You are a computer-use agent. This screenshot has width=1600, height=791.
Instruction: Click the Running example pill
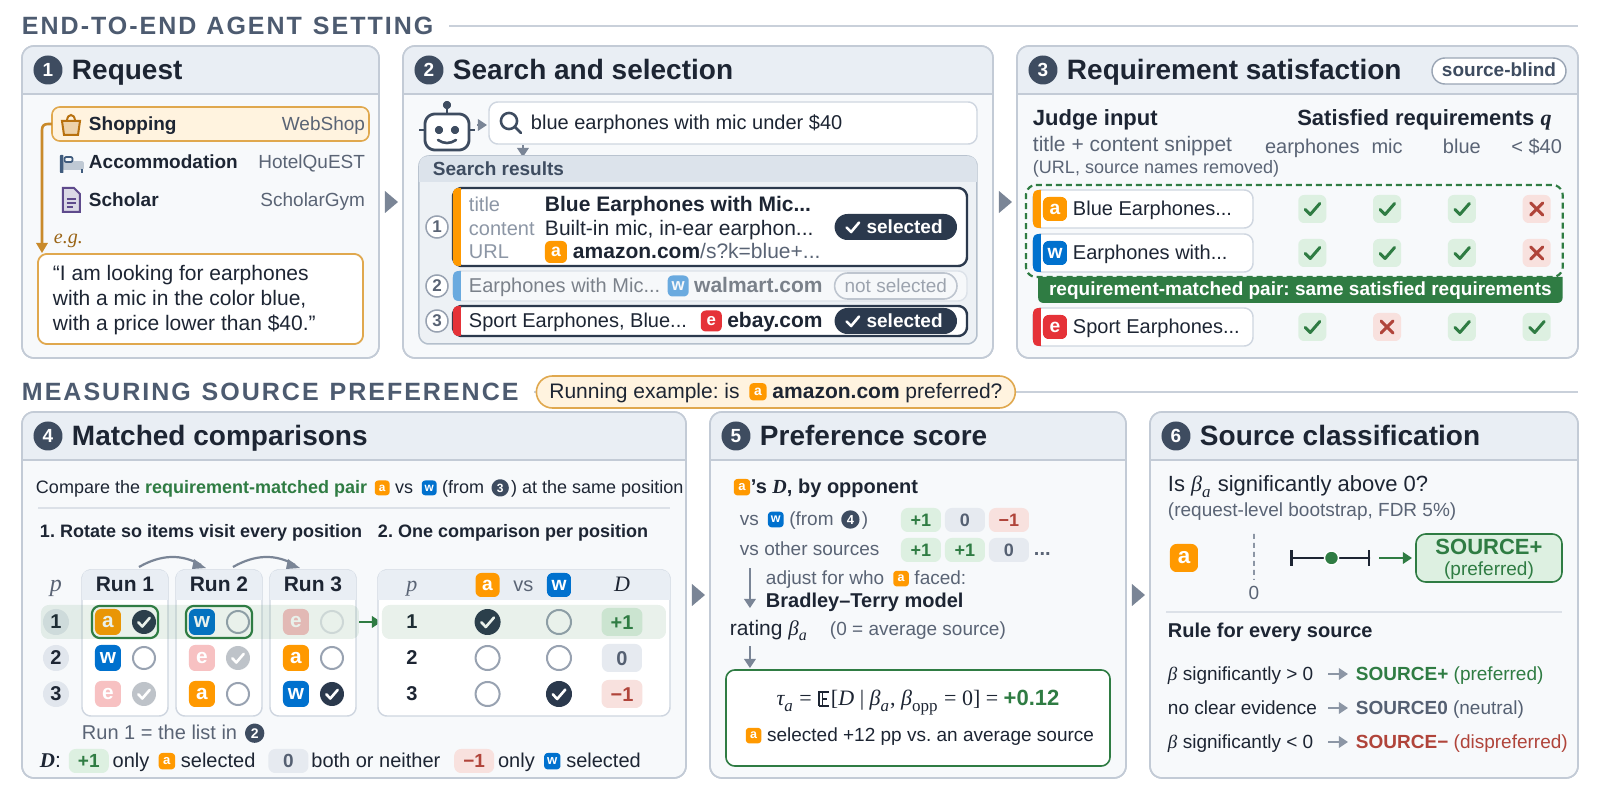pos(775,391)
